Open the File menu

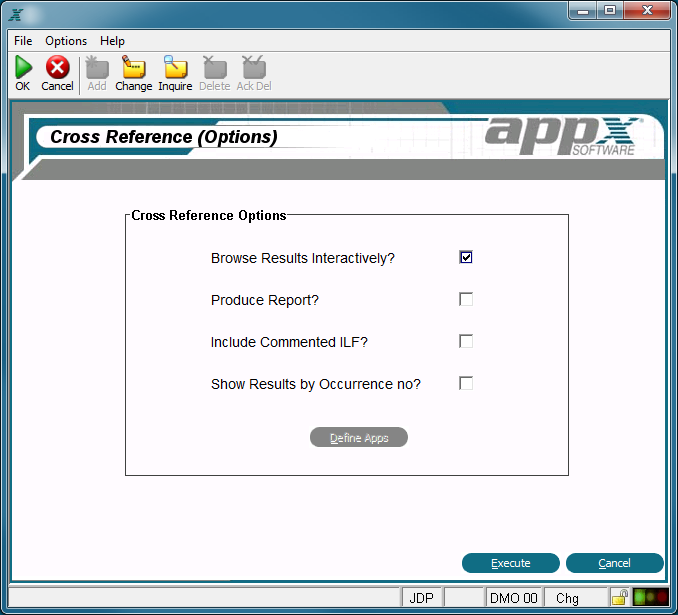pyautogui.click(x=23, y=41)
